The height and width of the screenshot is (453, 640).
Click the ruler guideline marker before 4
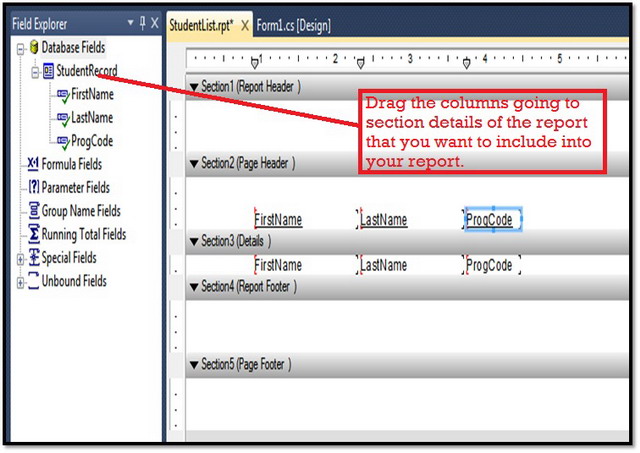tap(467, 63)
